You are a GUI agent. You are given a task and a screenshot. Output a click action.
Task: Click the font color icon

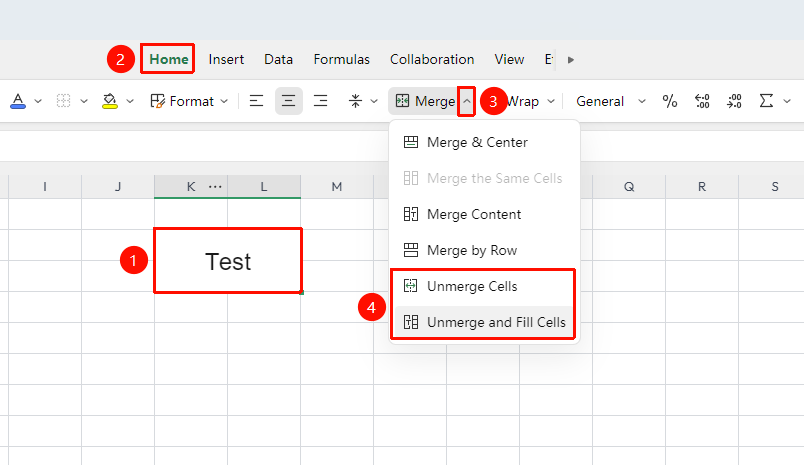18,101
